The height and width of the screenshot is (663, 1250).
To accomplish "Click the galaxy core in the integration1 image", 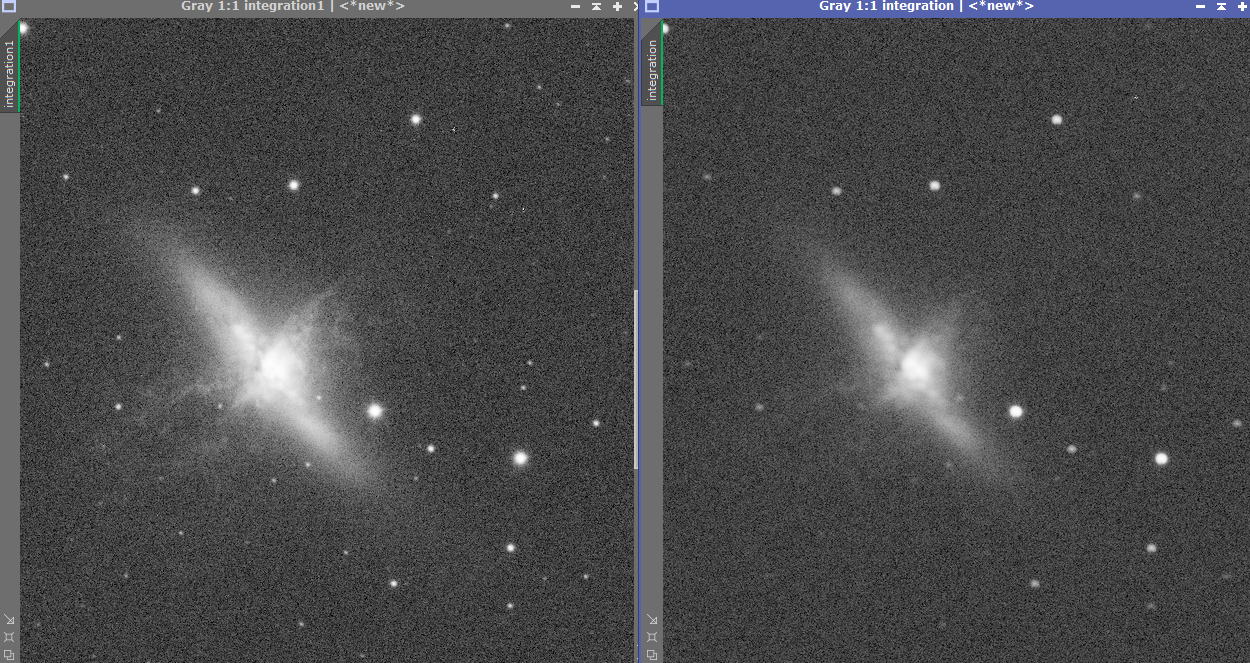I will coord(274,367).
